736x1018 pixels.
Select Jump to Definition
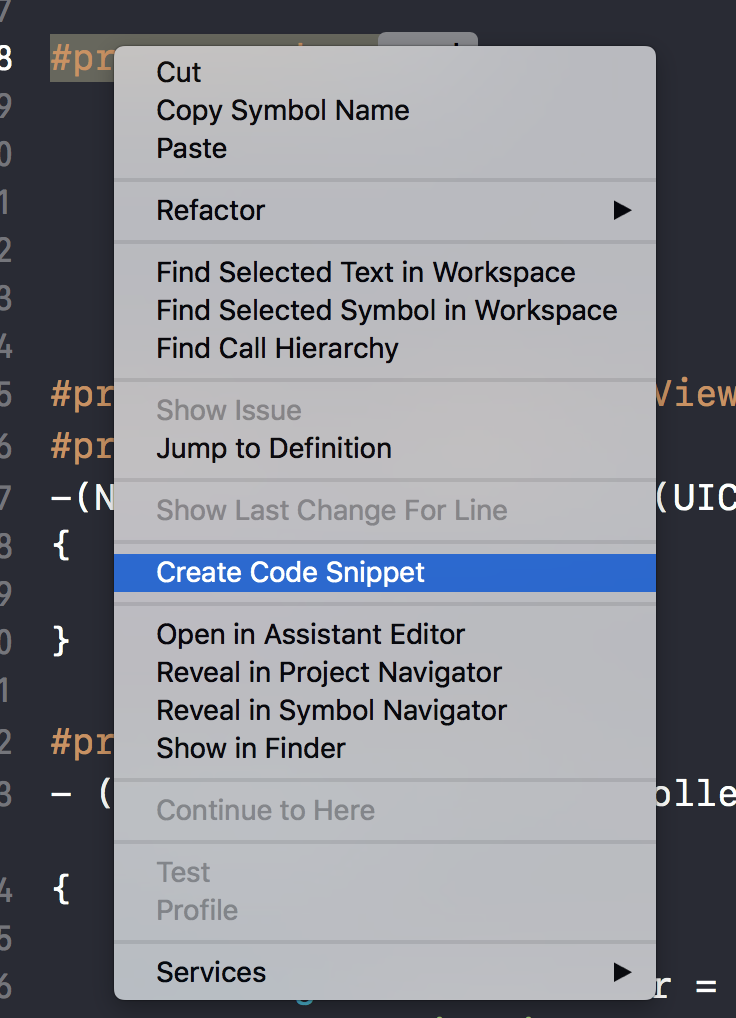pyautogui.click(x=274, y=448)
